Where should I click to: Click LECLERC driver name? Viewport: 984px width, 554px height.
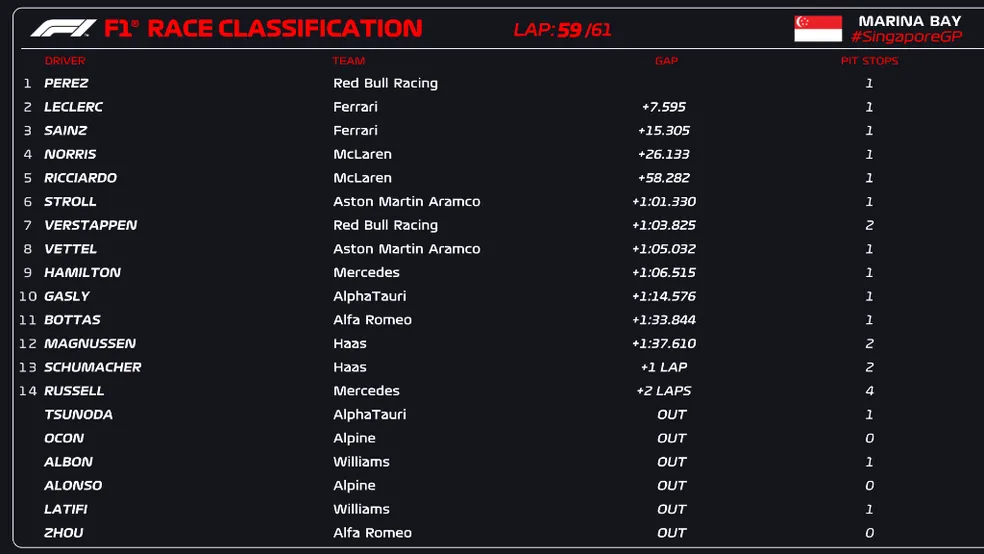(x=74, y=107)
